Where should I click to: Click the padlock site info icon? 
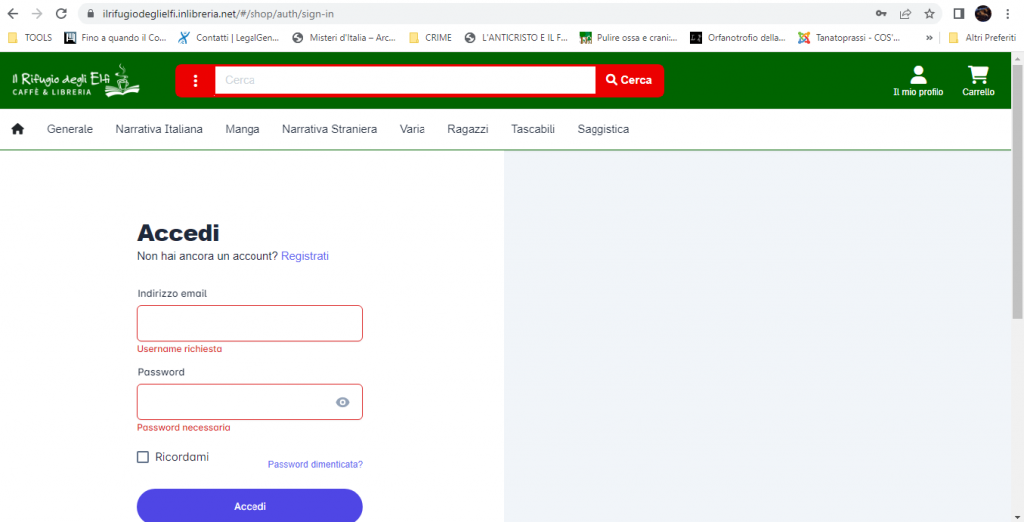tap(91, 14)
